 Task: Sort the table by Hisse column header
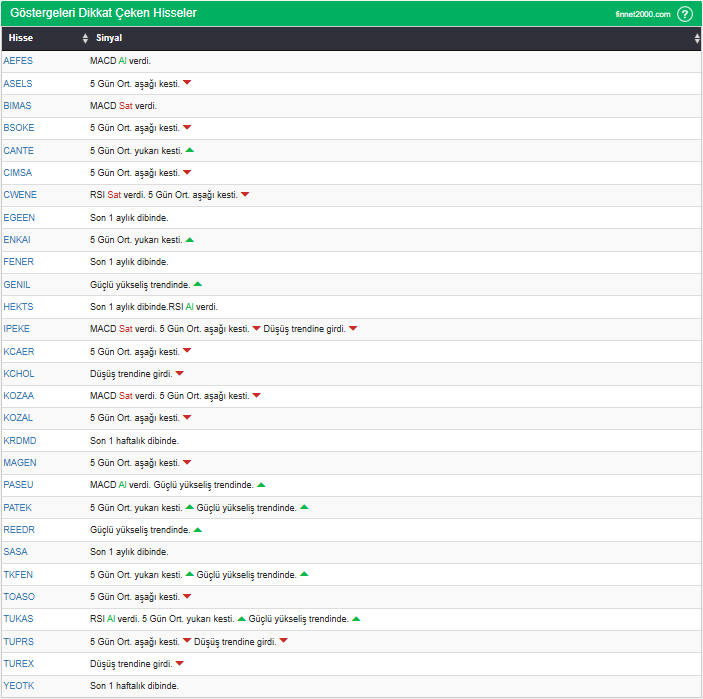(21, 39)
